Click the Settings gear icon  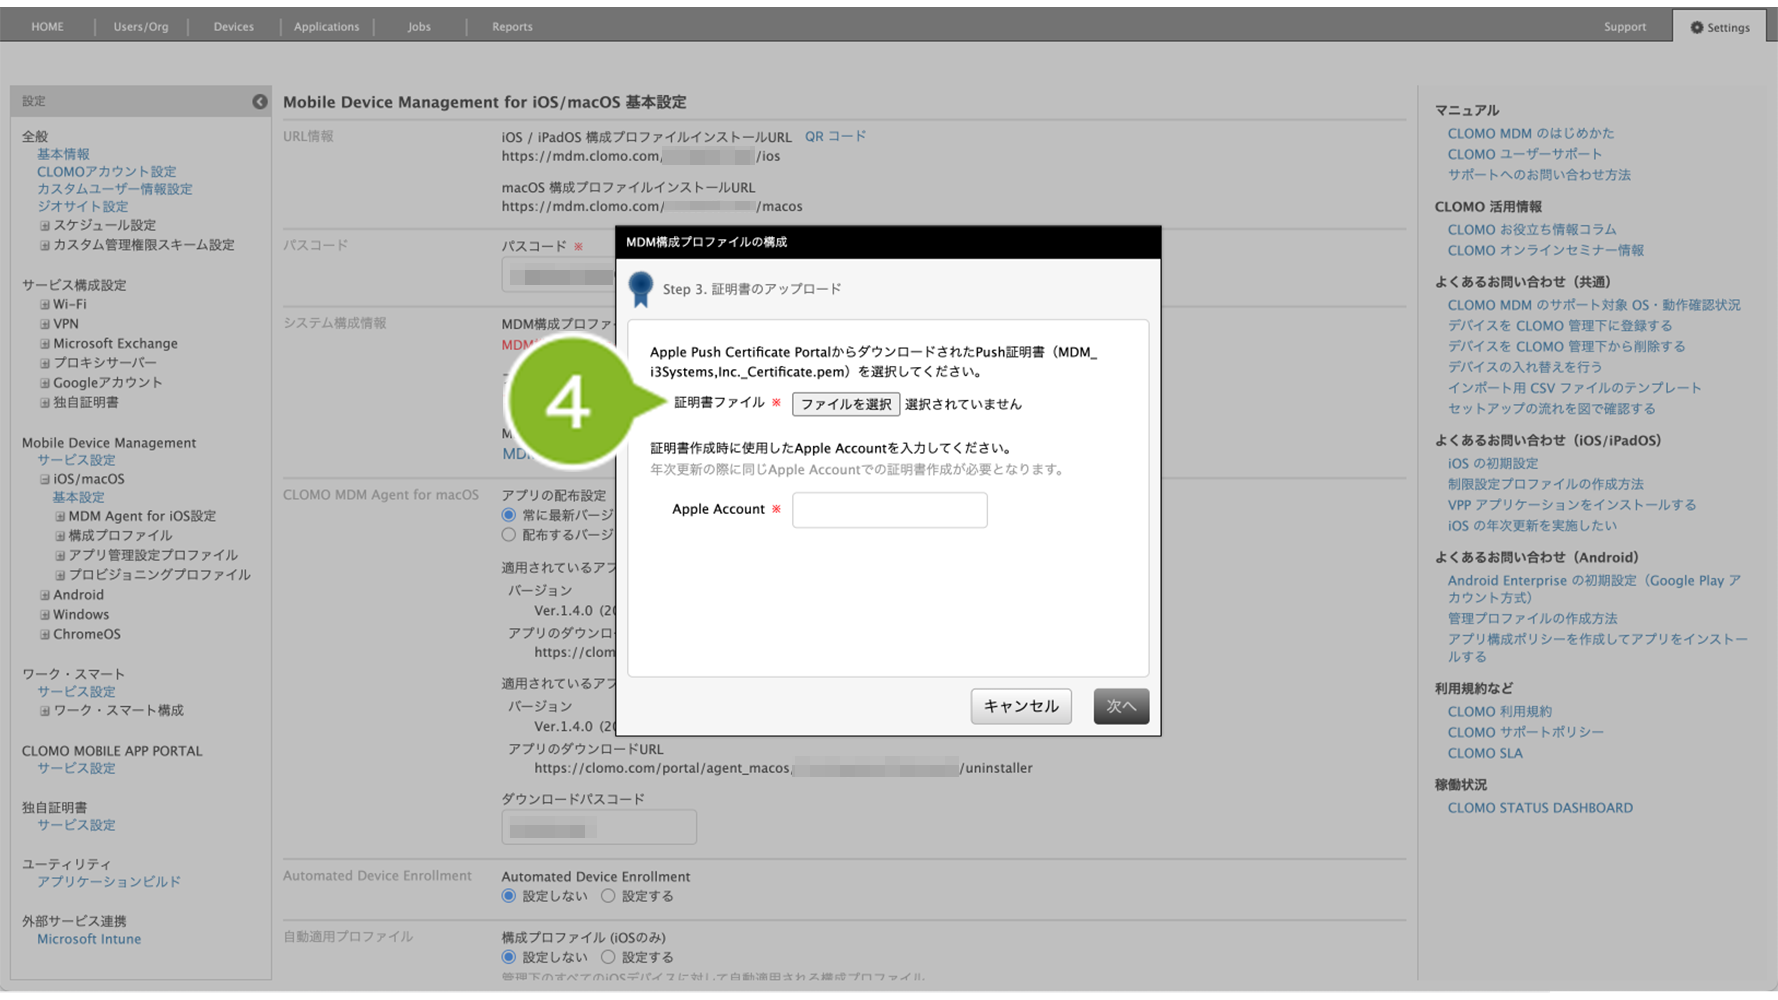[x=1696, y=27]
